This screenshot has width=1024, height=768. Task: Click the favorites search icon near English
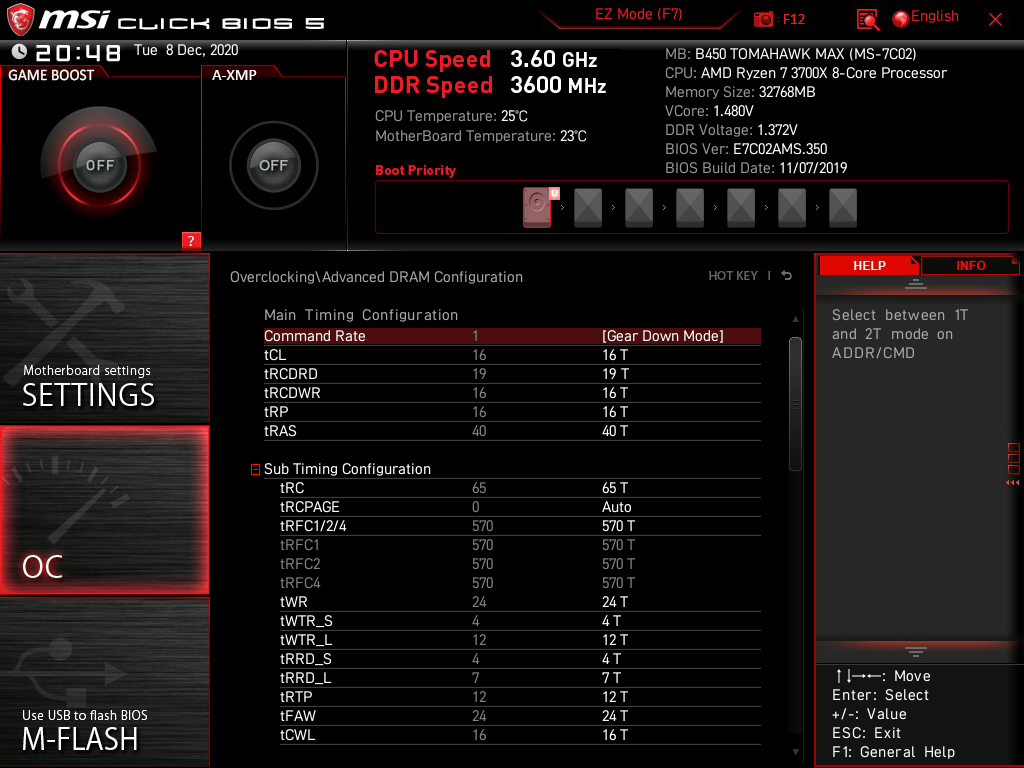tap(867, 17)
